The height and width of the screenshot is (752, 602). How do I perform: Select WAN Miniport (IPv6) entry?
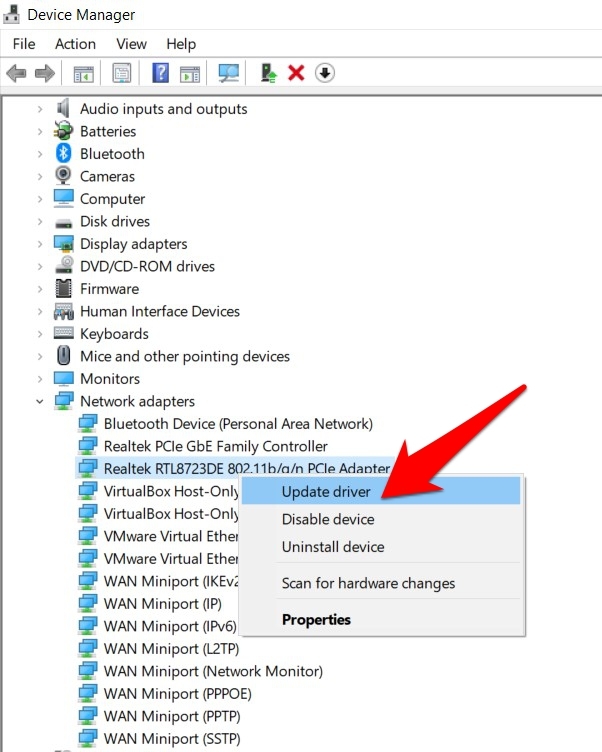coord(170,626)
